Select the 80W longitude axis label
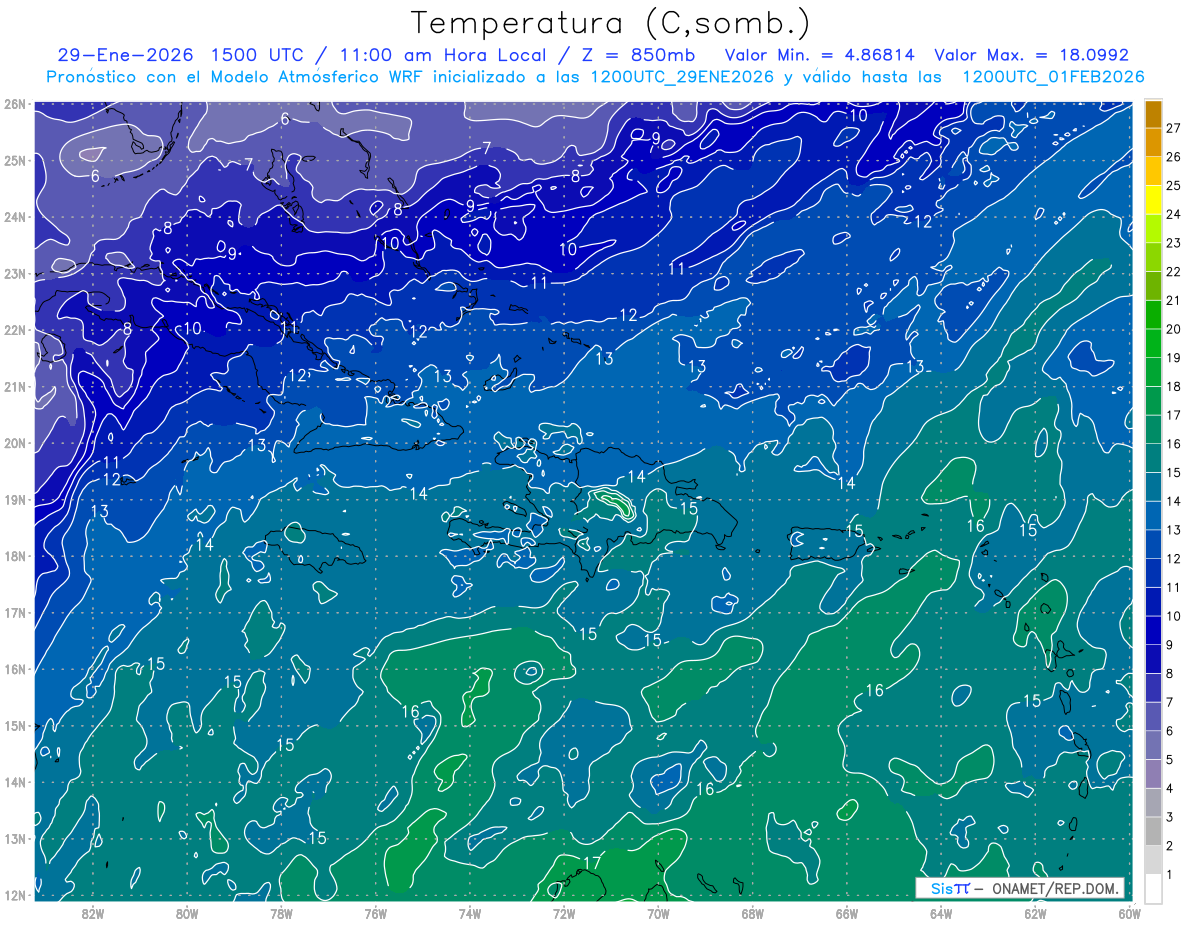The height and width of the screenshot is (927, 1200). pyautogui.click(x=187, y=914)
